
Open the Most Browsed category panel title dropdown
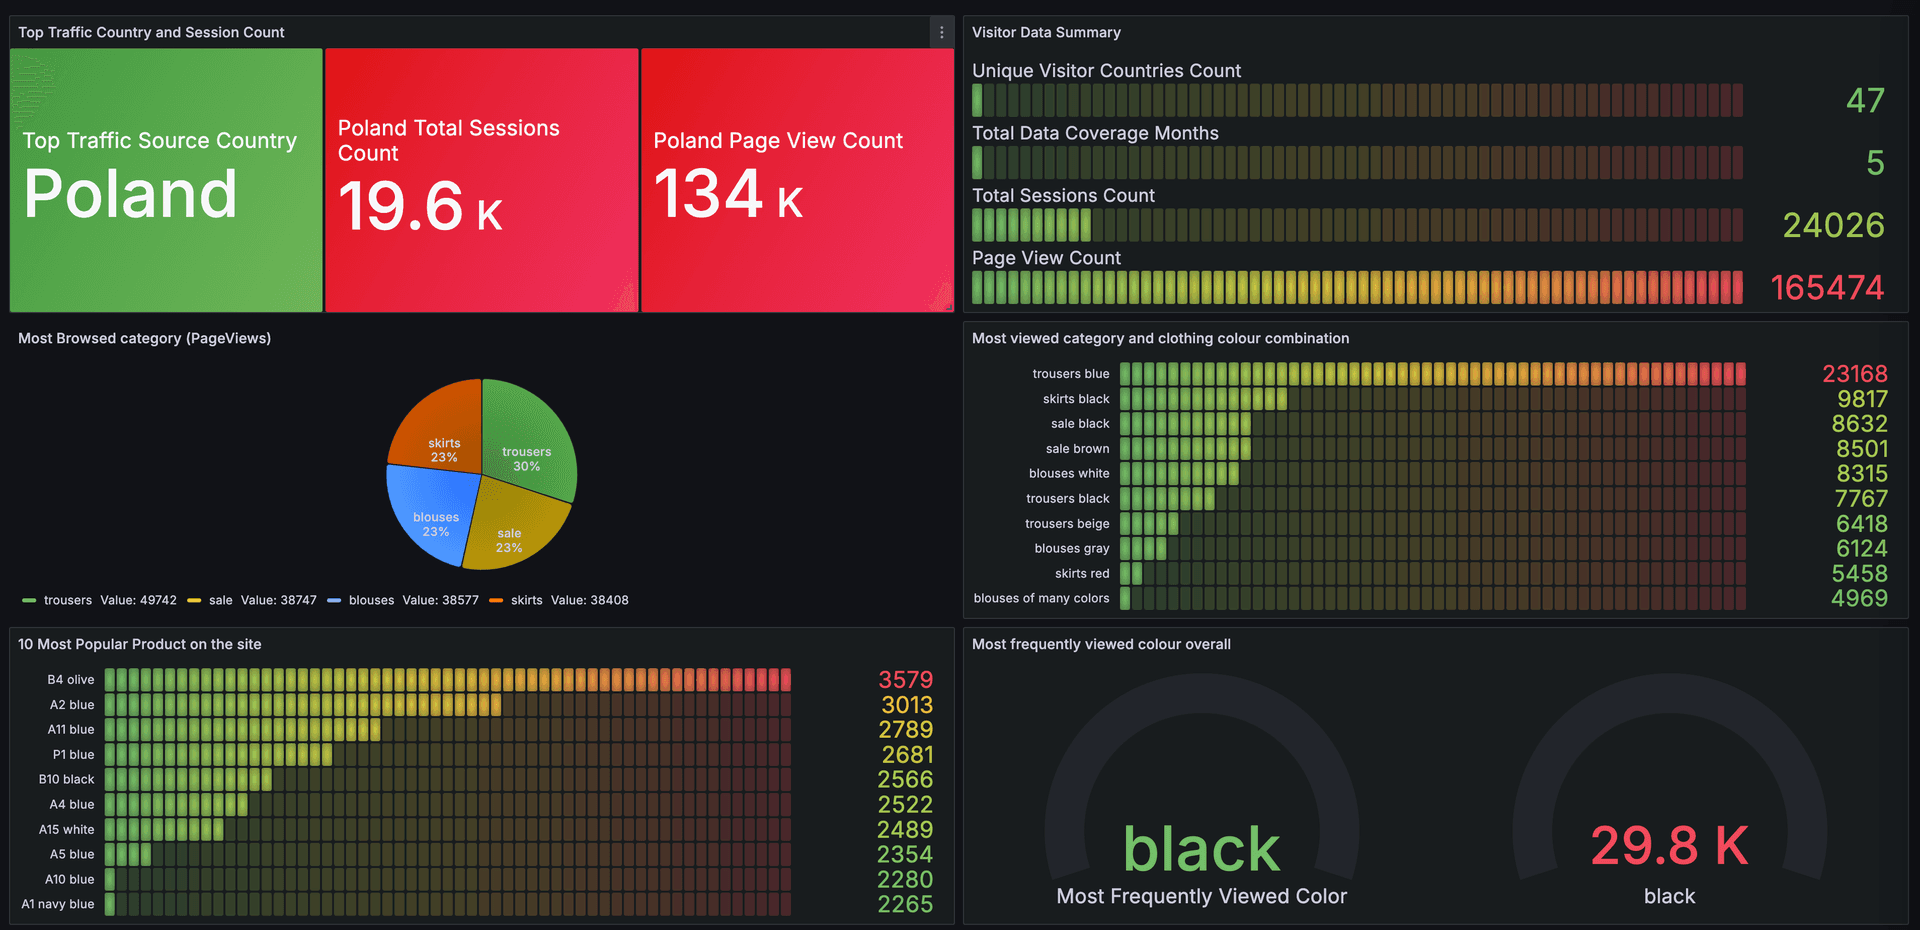(x=143, y=338)
